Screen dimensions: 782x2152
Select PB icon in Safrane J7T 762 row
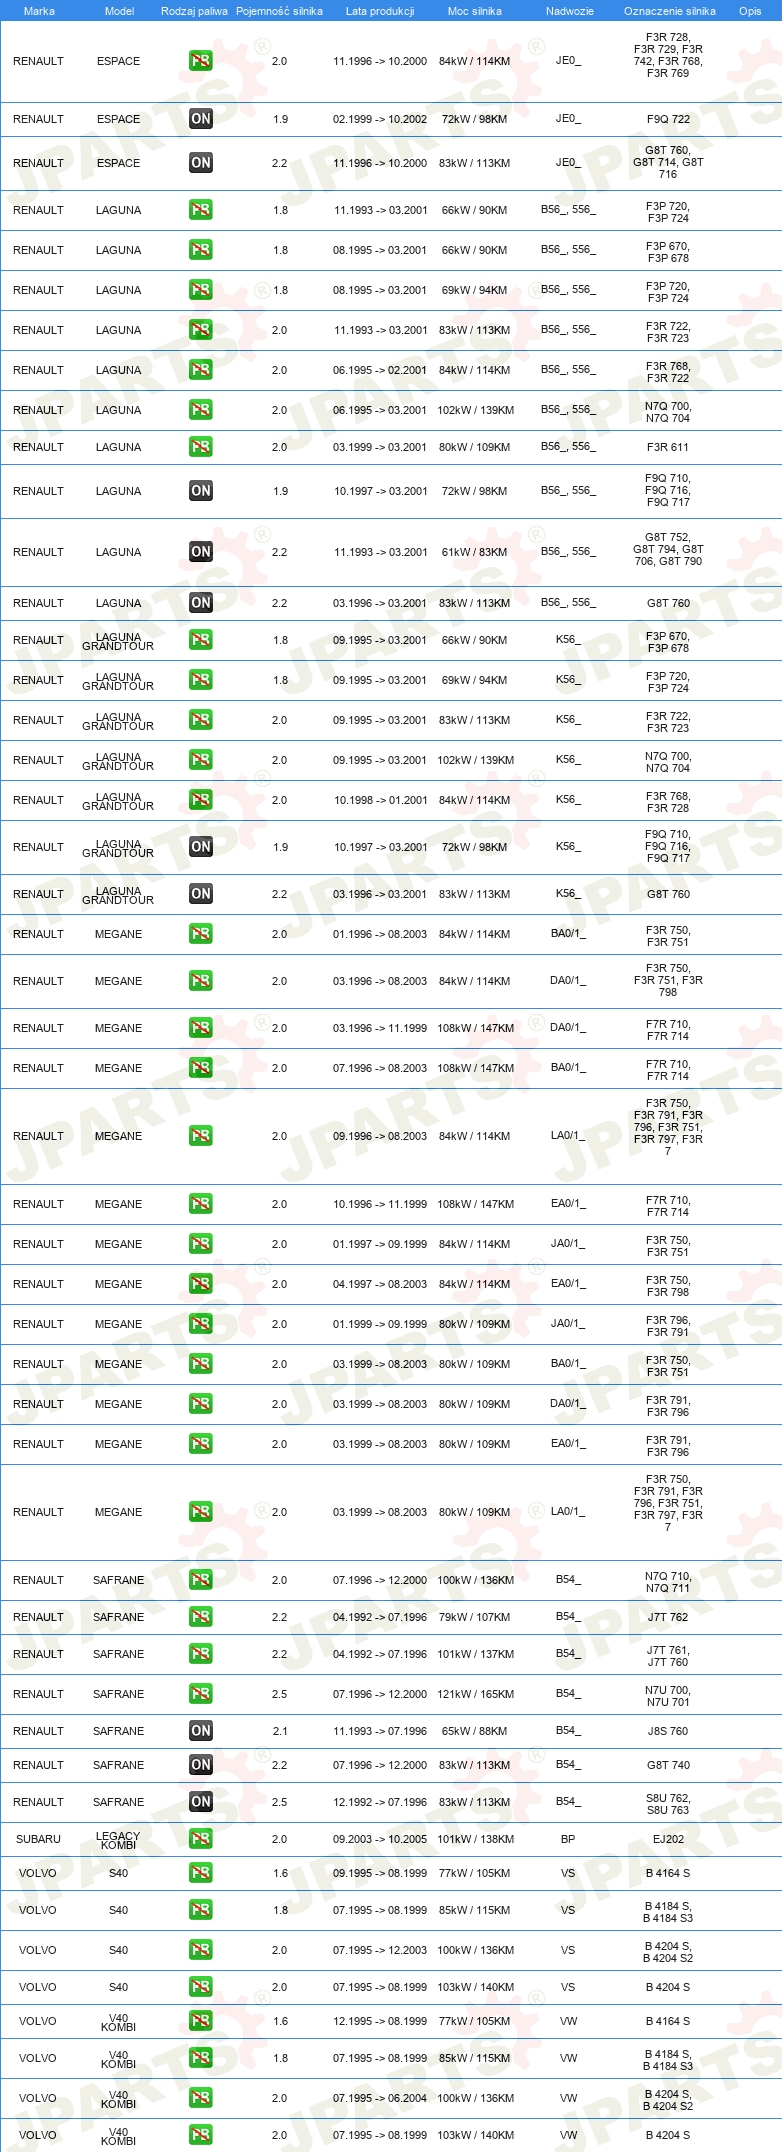pos(200,1617)
